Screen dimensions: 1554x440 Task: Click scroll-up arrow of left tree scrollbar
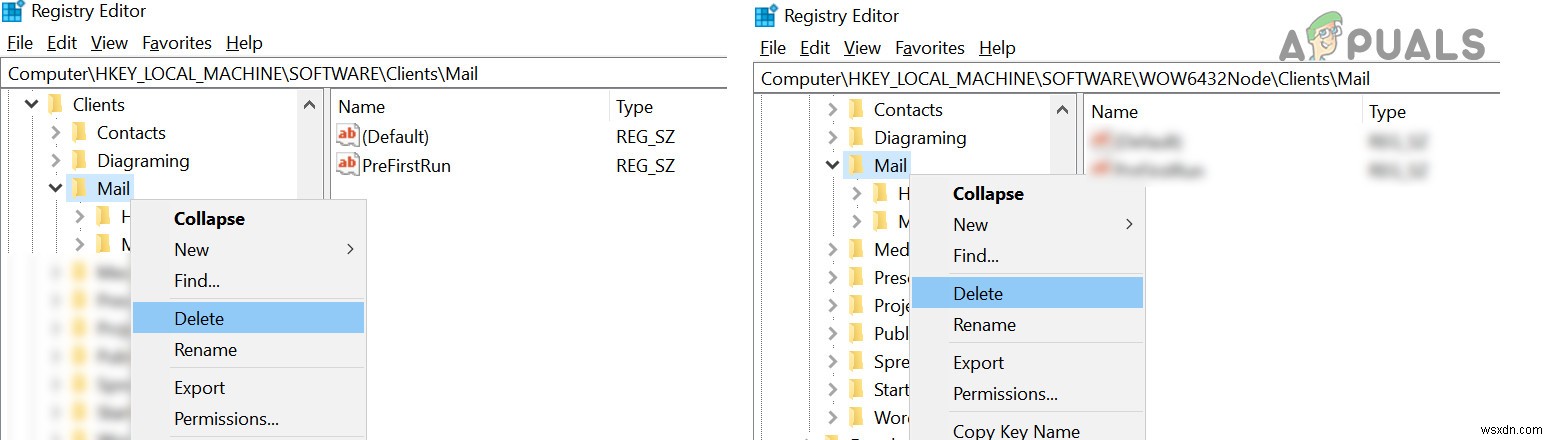tap(310, 105)
